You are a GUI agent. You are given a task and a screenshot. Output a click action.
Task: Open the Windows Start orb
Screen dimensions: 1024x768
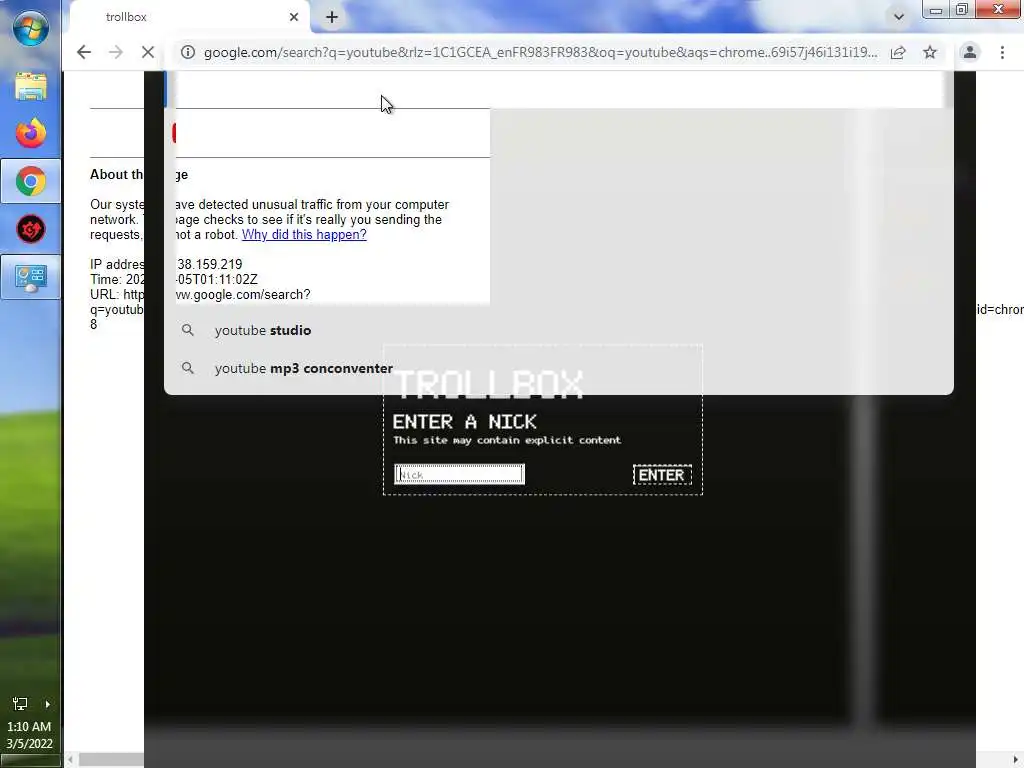(30, 27)
